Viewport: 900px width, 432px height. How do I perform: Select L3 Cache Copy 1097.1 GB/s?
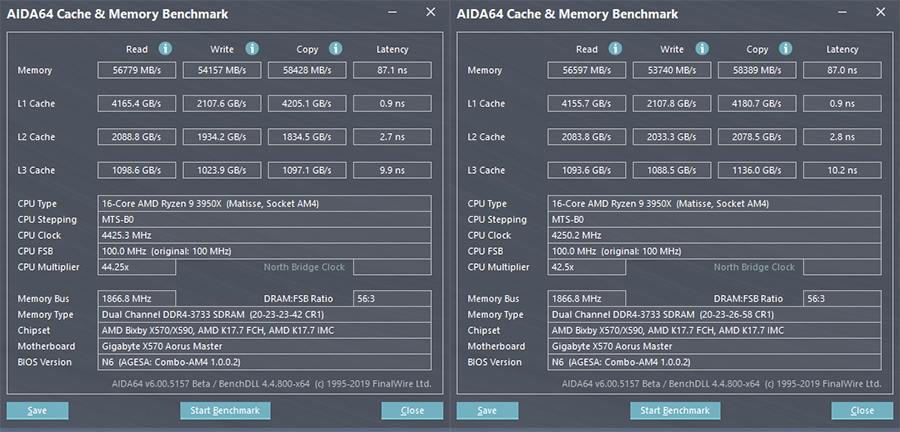point(307,170)
